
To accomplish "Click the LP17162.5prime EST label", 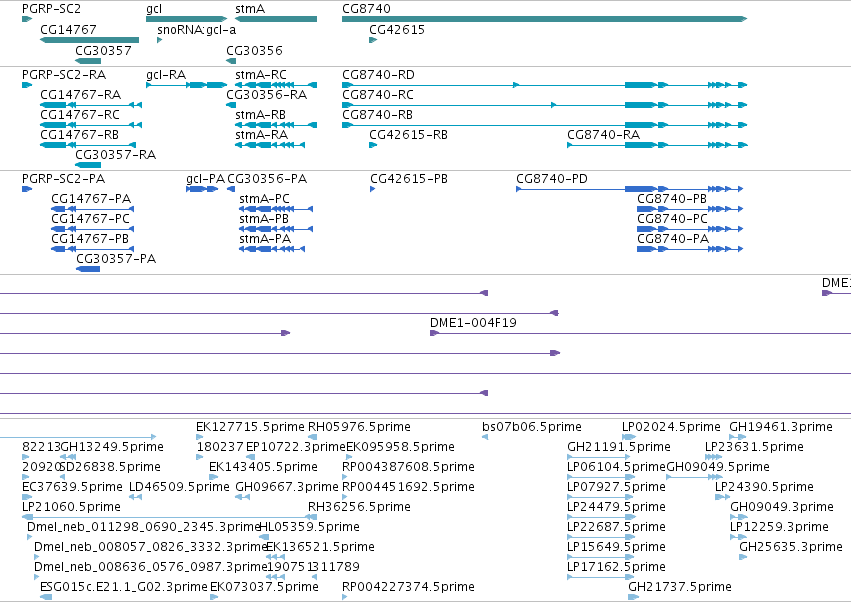I will point(617,567).
